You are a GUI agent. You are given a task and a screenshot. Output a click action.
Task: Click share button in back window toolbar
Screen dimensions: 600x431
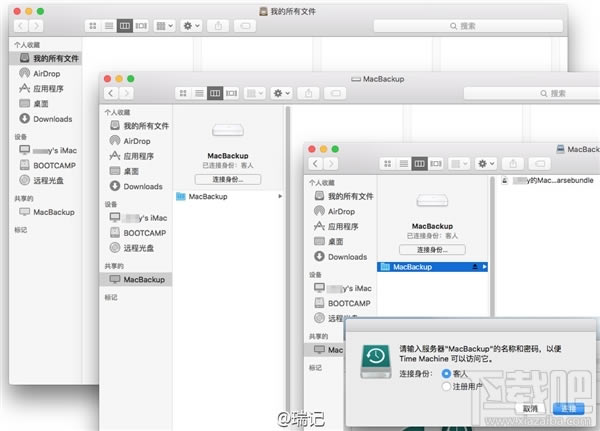point(218,26)
